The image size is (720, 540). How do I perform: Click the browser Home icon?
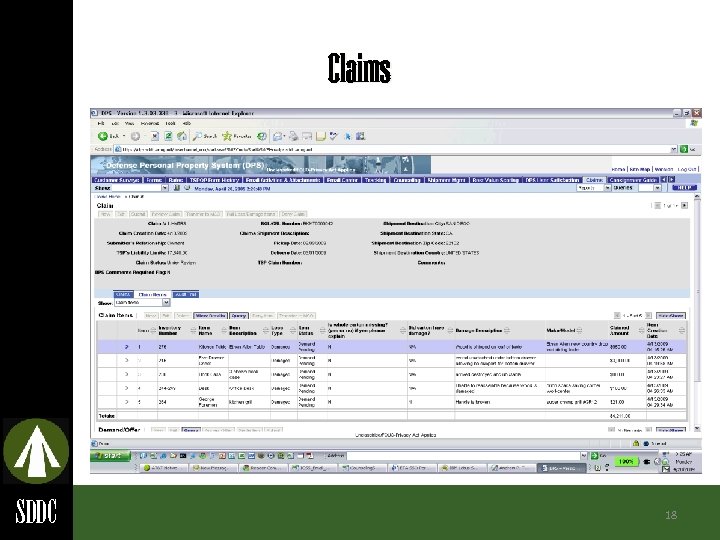pos(182,136)
